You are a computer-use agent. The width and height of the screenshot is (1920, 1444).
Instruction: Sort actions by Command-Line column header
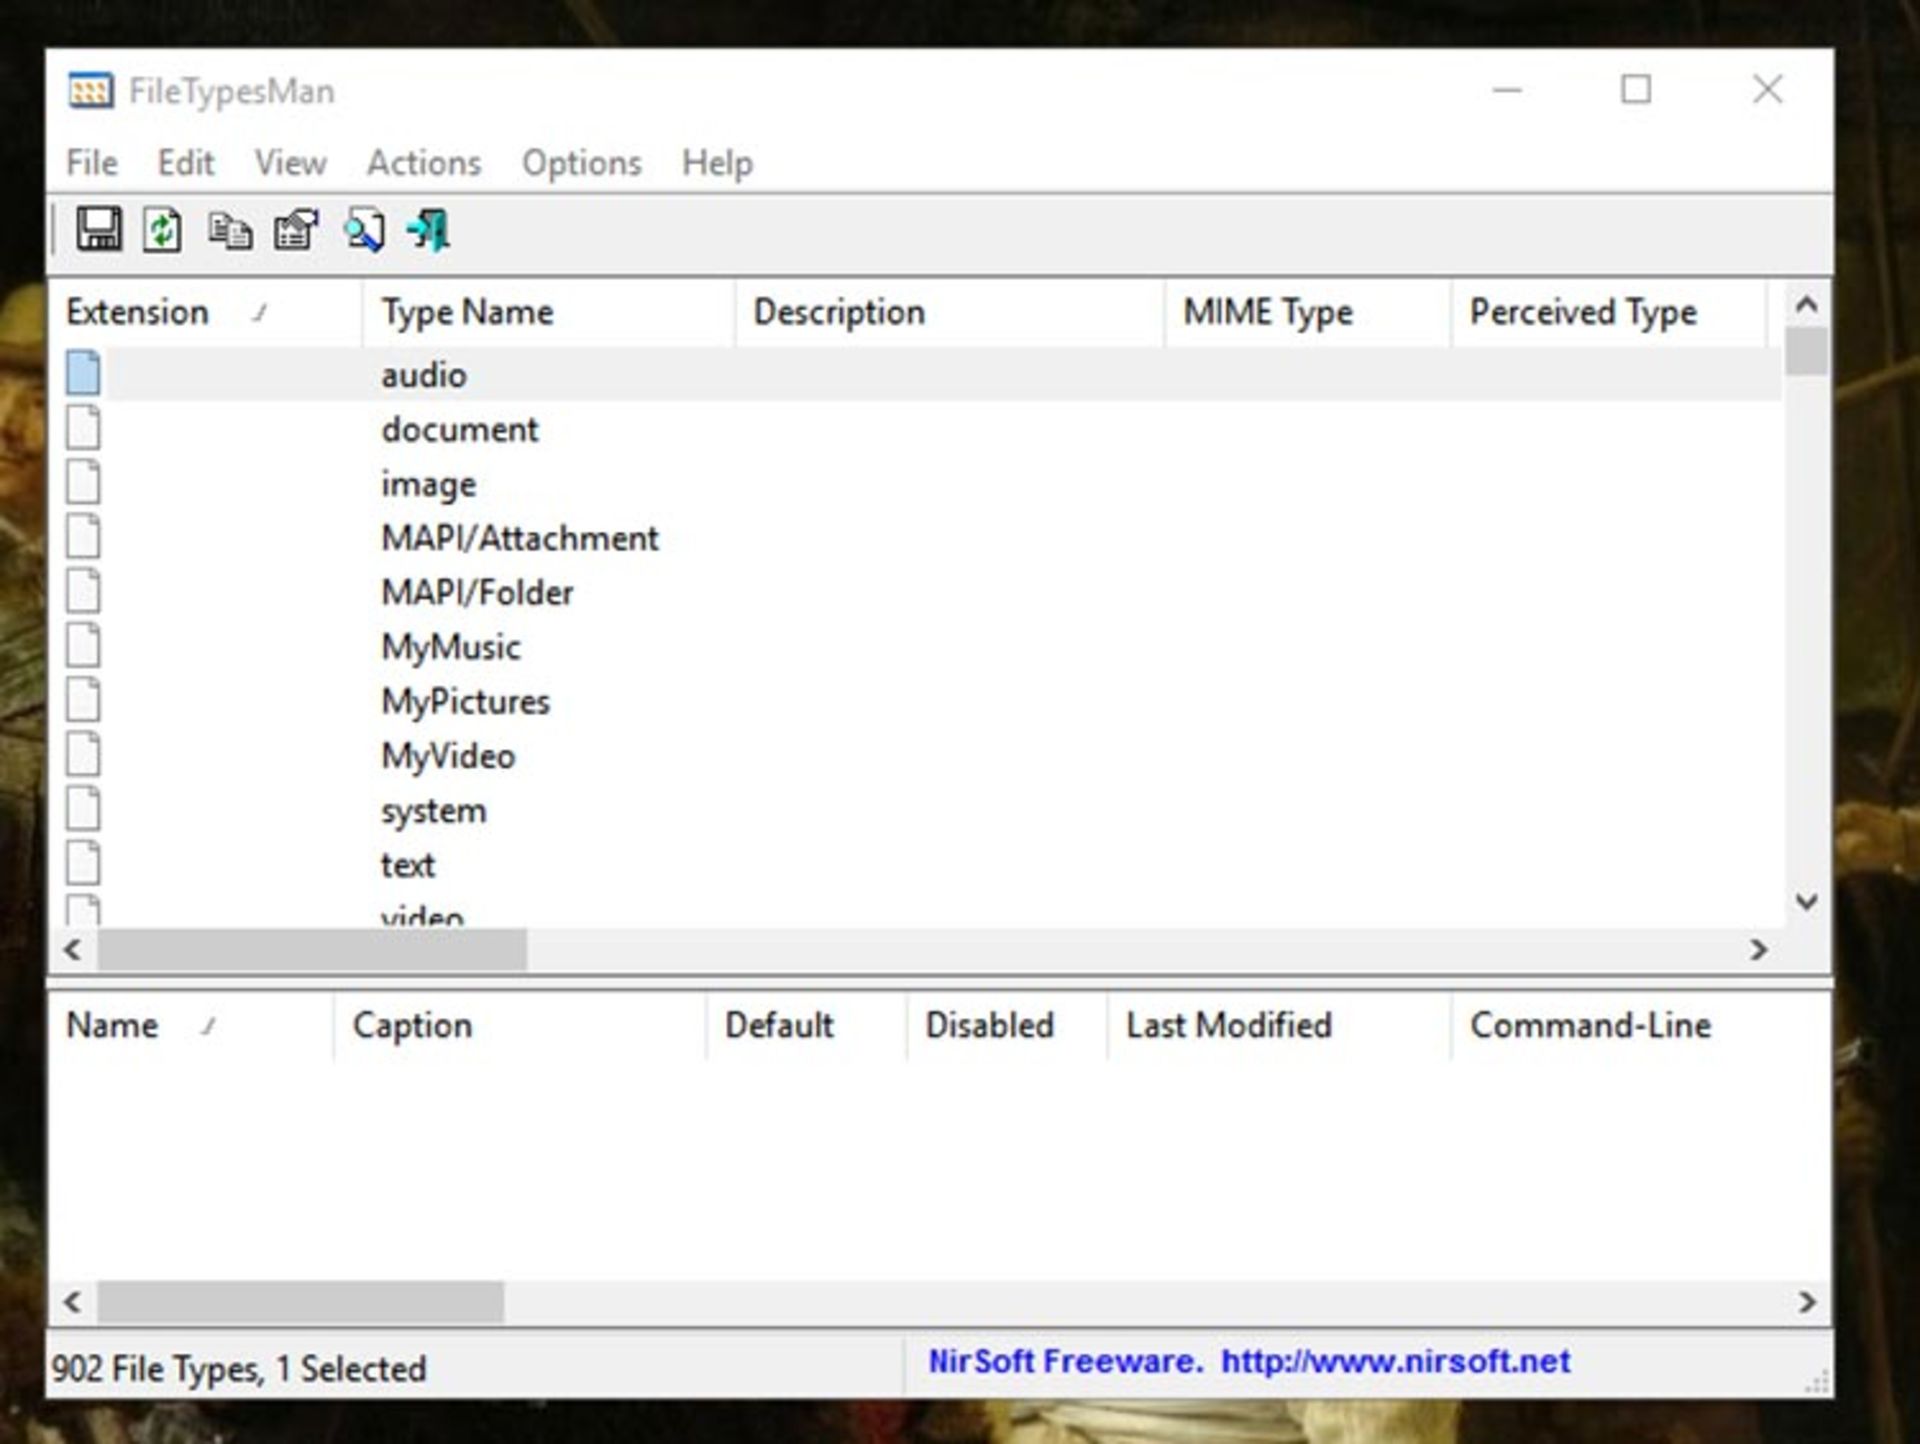tap(1640, 1026)
